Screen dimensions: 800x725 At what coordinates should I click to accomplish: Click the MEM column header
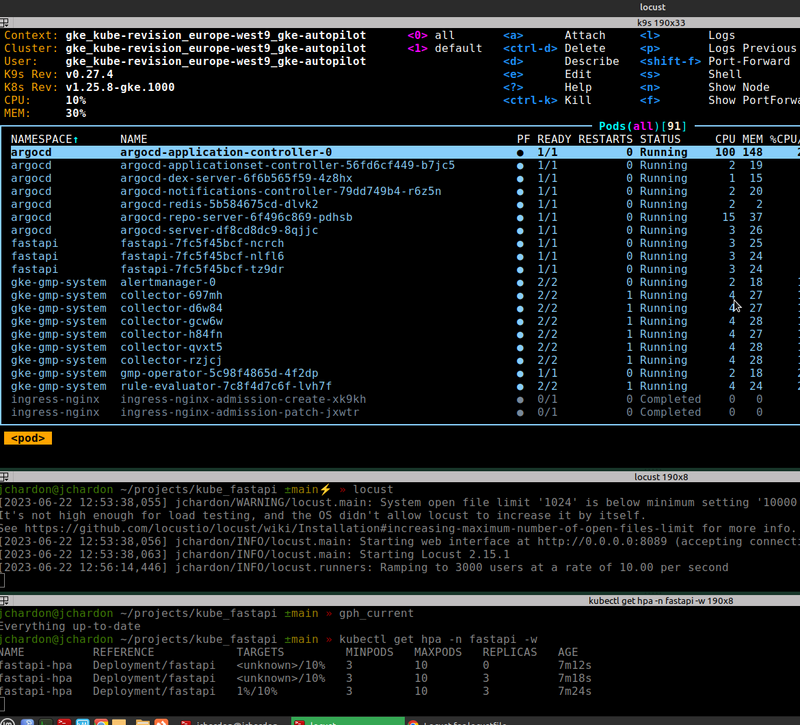[752, 139]
